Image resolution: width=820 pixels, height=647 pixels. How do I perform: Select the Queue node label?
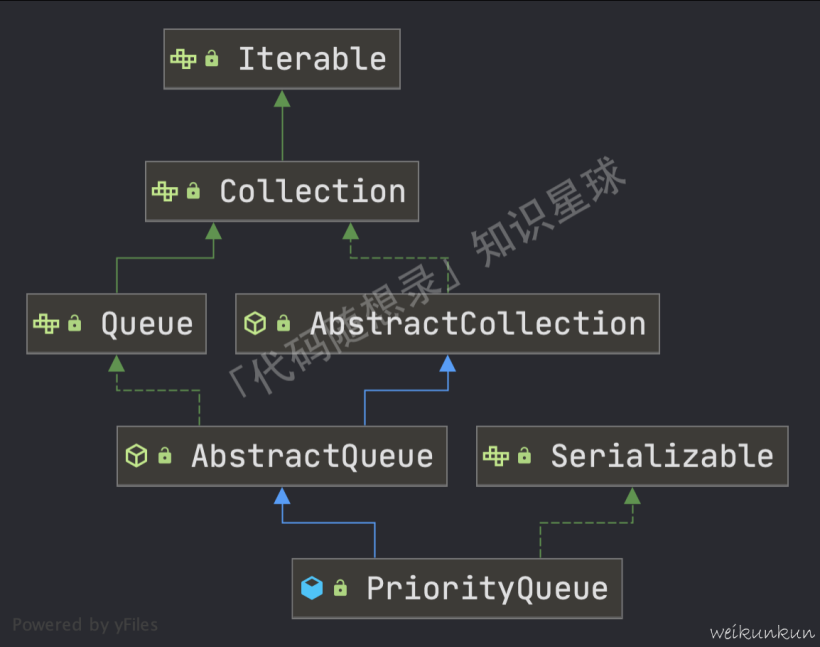pos(147,323)
